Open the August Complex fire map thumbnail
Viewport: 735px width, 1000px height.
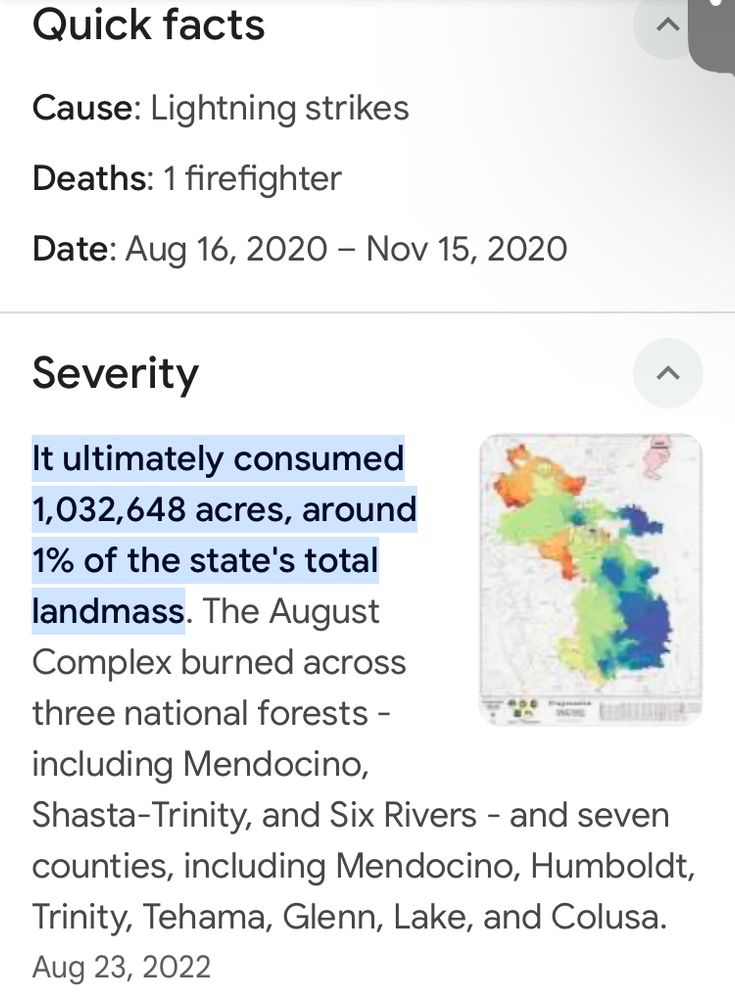[x=590, y=579]
